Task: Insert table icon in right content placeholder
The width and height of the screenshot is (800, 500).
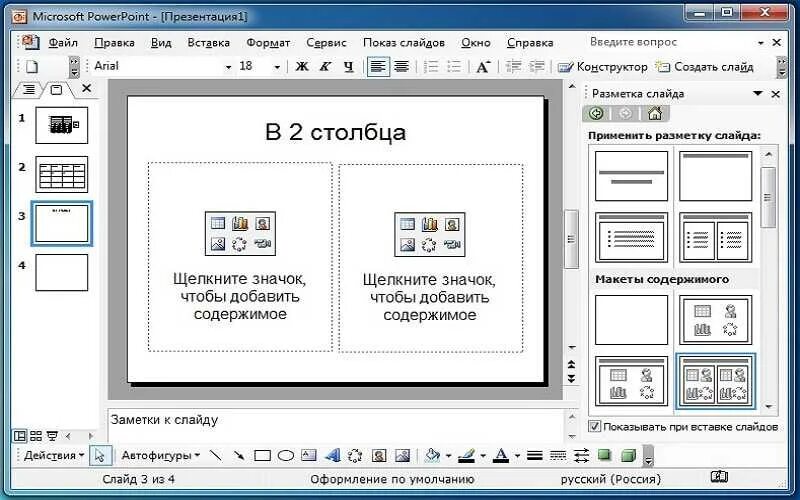Action: click(x=408, y=224)
